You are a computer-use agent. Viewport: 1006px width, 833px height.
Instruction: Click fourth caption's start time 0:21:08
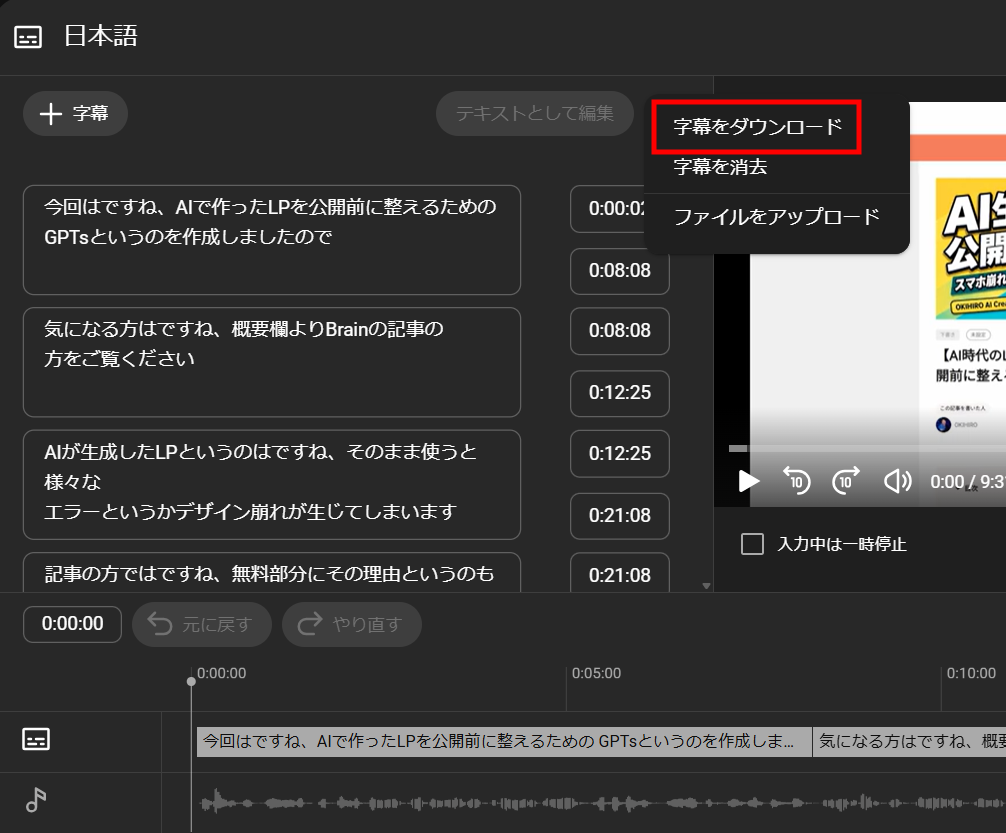[x=620, y=573]
